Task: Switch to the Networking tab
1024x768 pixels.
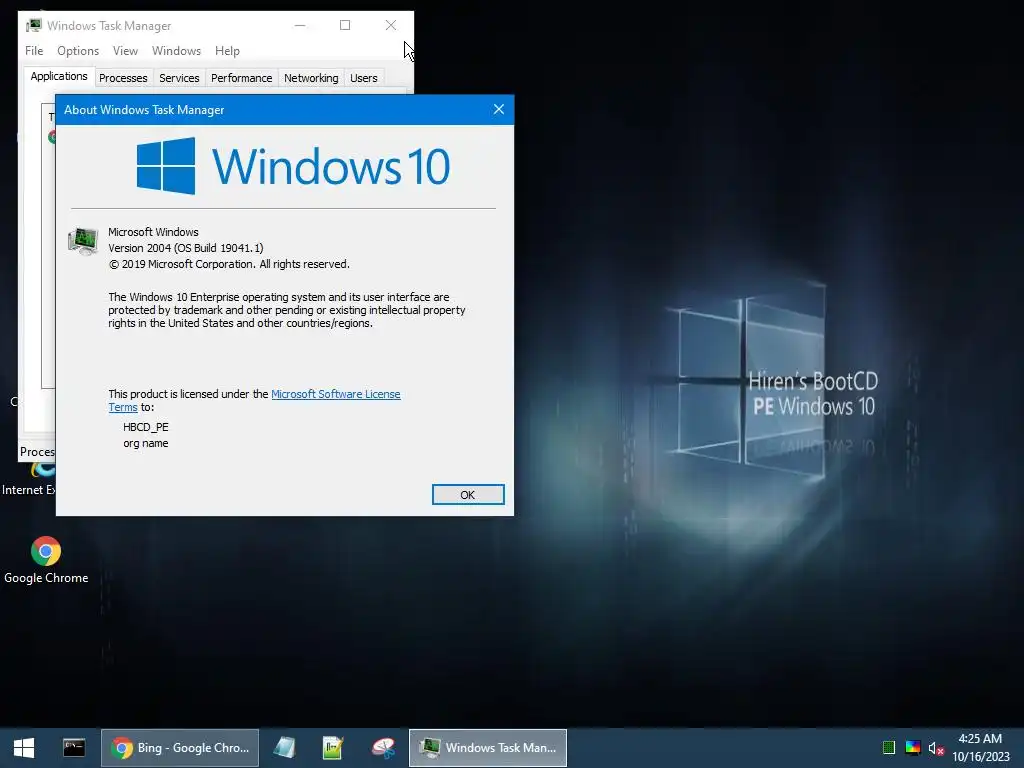Action: [x=311, y=78]
